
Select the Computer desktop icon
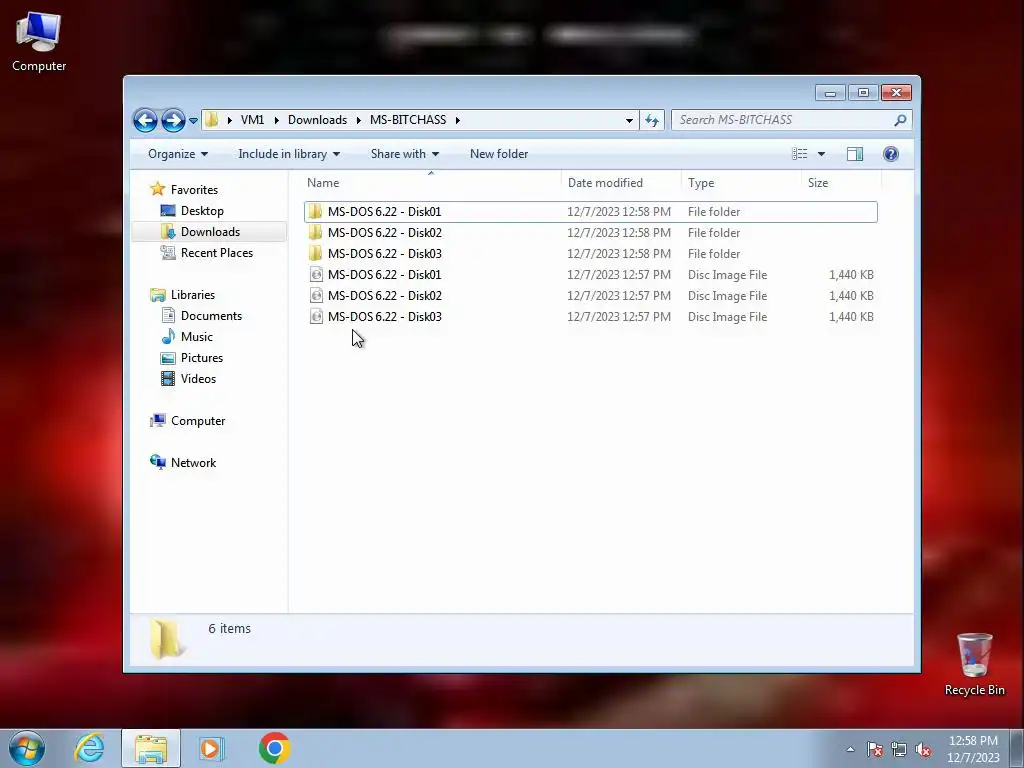(x=39, y=42)
